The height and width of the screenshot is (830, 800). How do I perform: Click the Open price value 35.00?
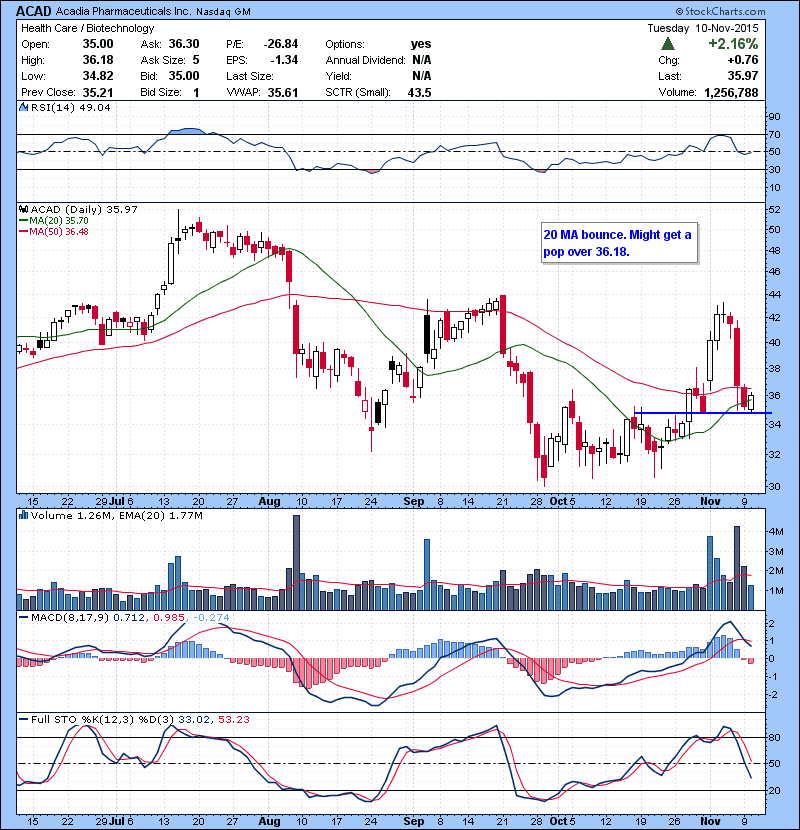pyautogui.click(x=98, y=44)
